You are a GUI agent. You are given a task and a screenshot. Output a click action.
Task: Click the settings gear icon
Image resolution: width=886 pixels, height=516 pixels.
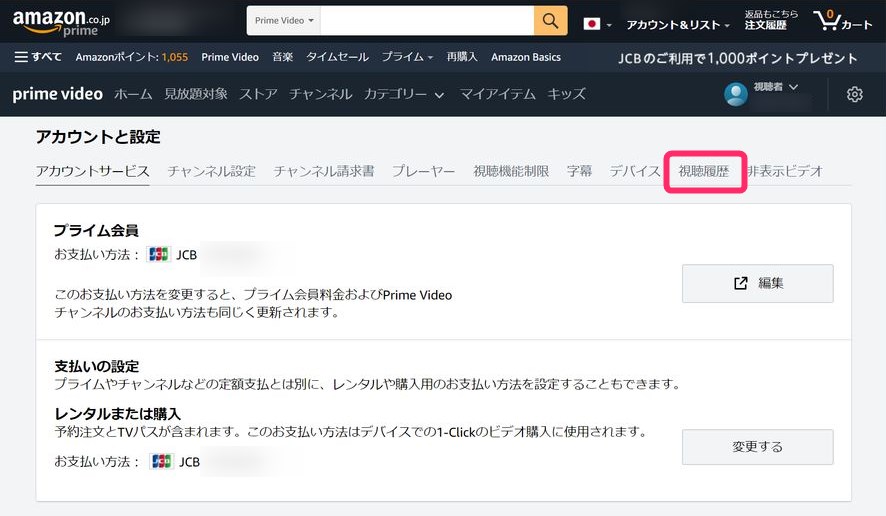click(x=854, y=94)
